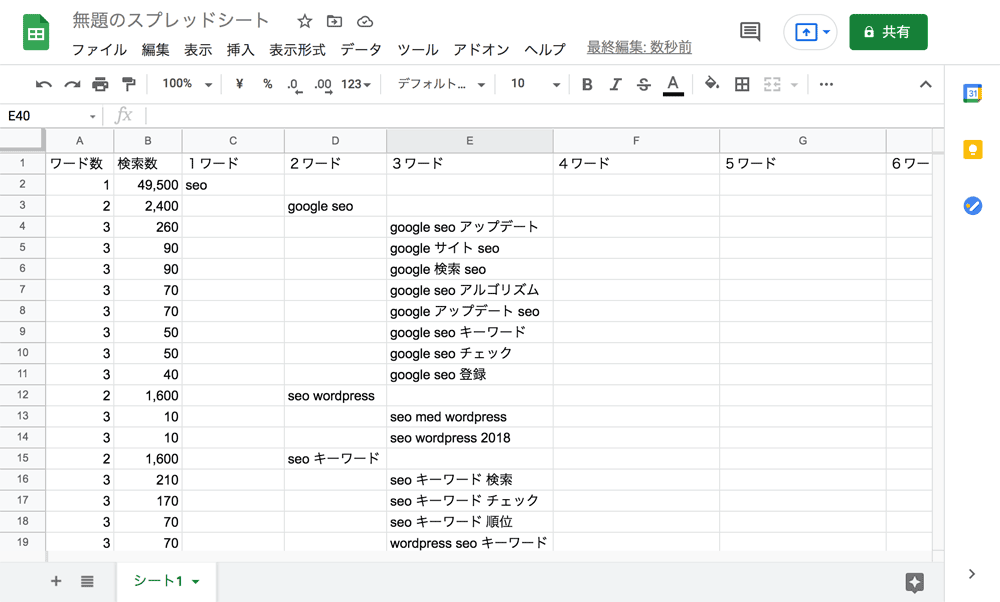Select the paint format roller icon
The height and width of the screenshot is (602, 1000).
[128, 84]
